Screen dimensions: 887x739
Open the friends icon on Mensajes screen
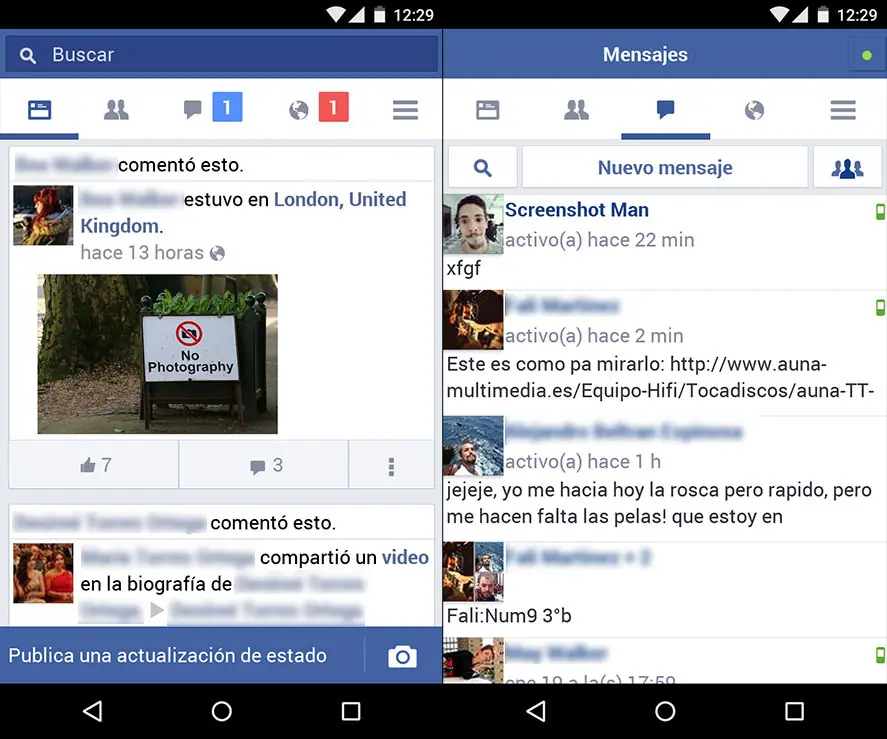coord(576,110)
